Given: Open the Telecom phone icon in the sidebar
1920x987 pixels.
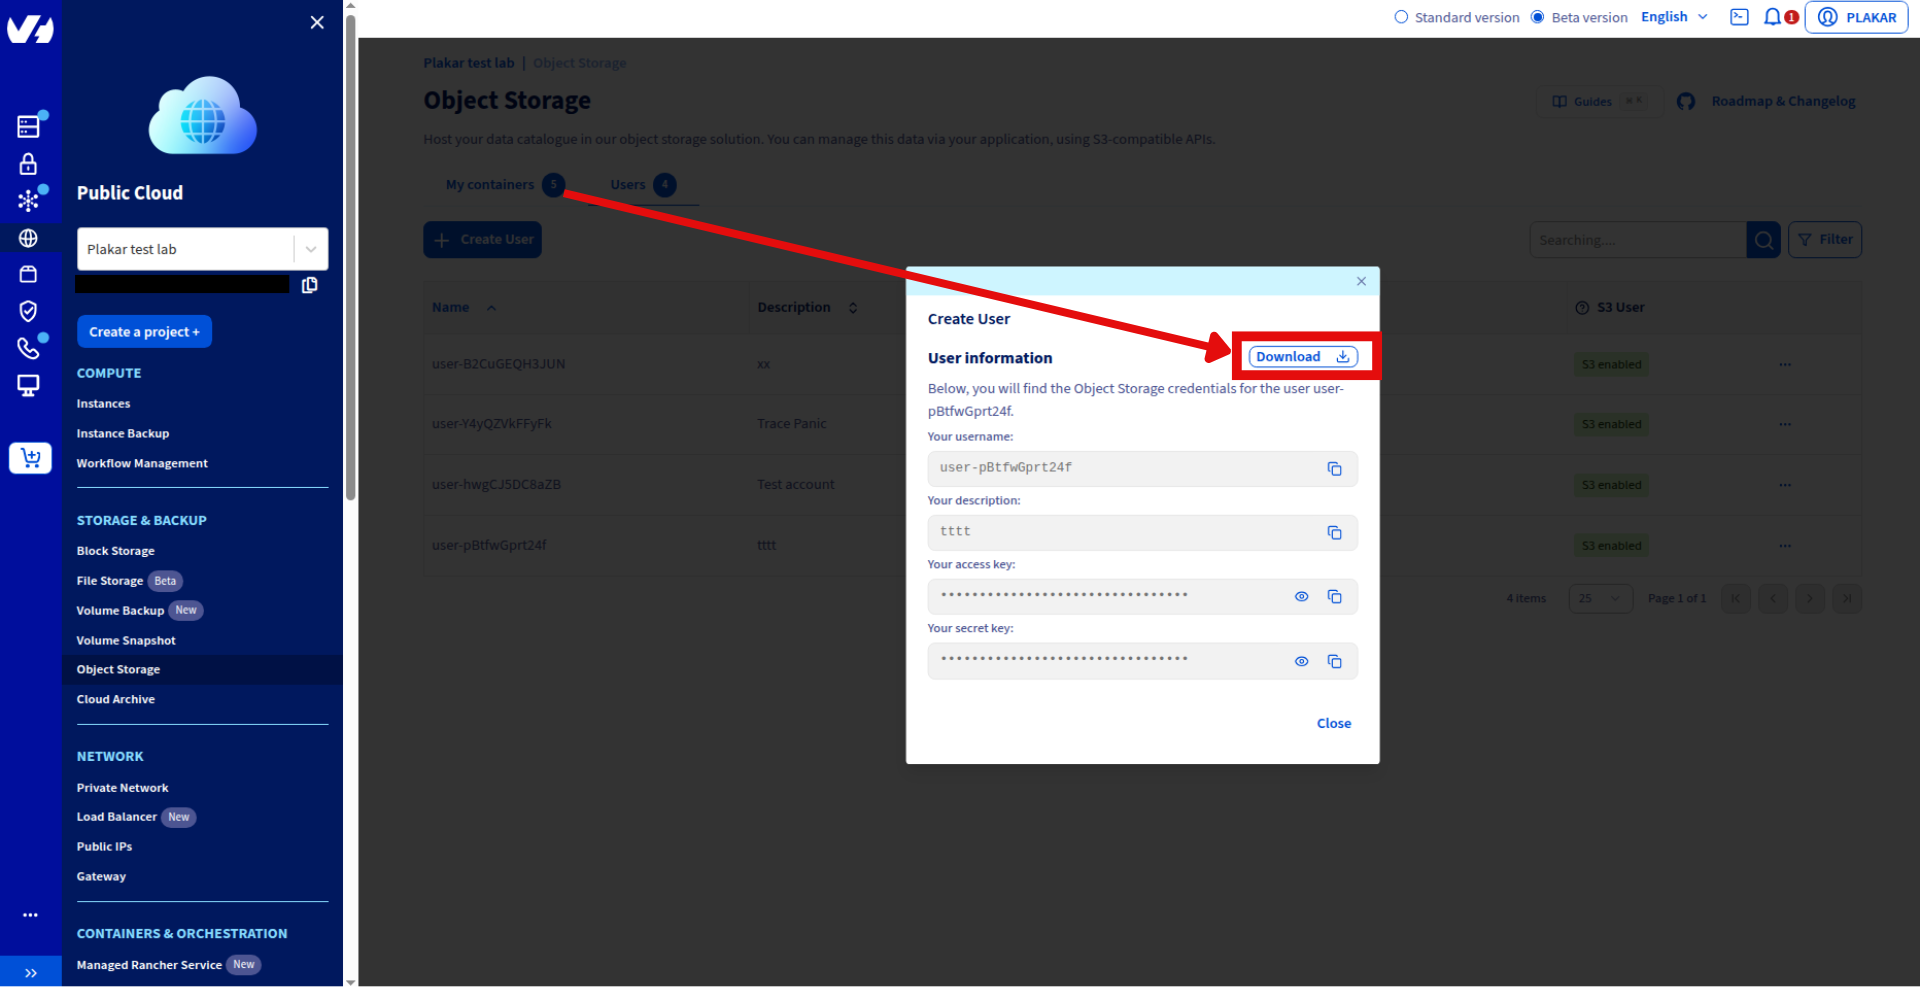Looking at the screenshot, I should point(29,347).
